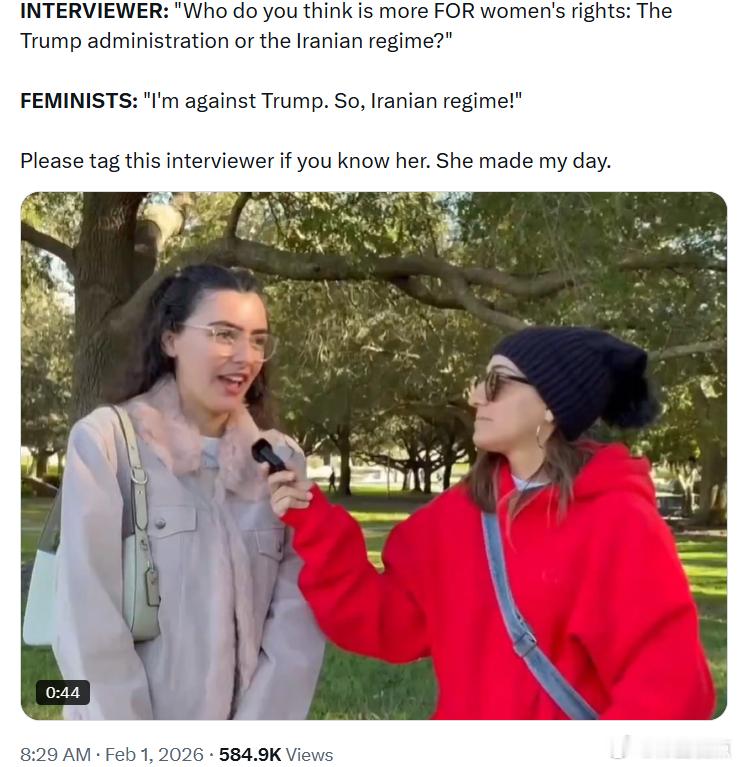
Task: Click the 'She made my day' text
Action: coord(523,161)
